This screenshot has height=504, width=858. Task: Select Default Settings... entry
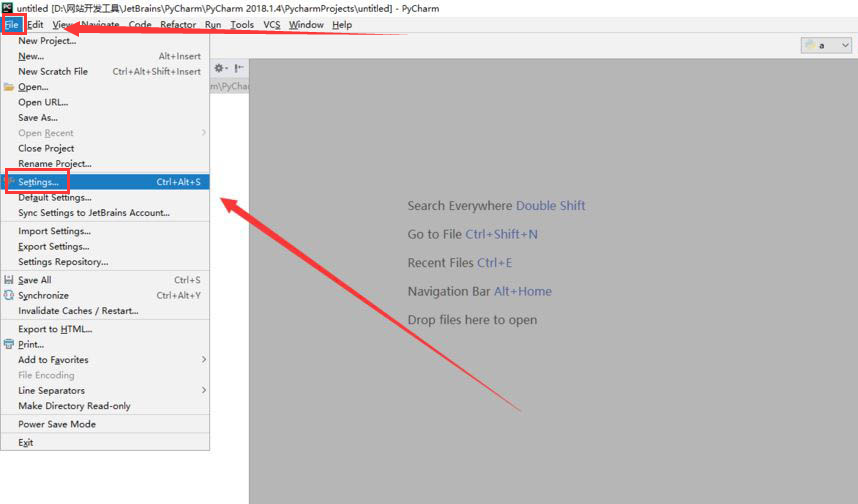(x=105, y=198)
